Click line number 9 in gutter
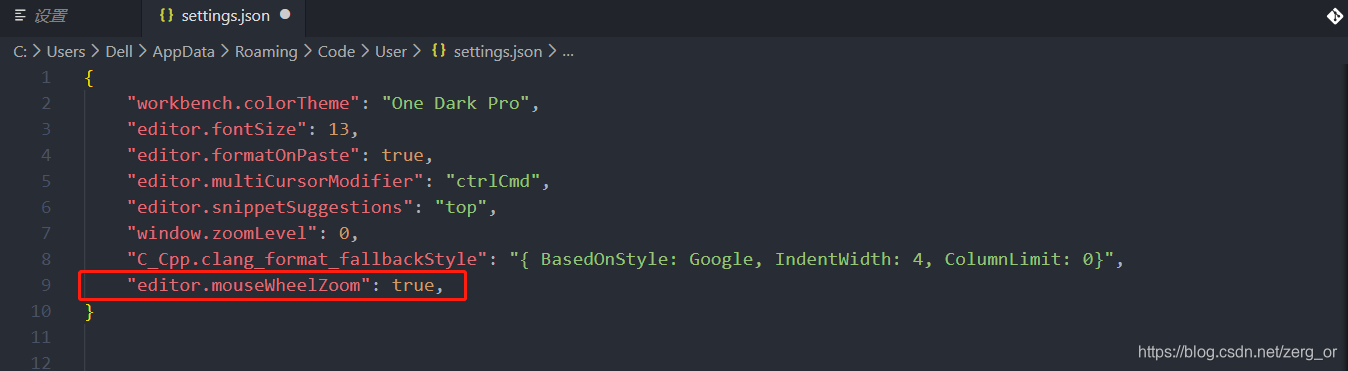The width and height of the screenshot is (1348, 371). point(46,285)
